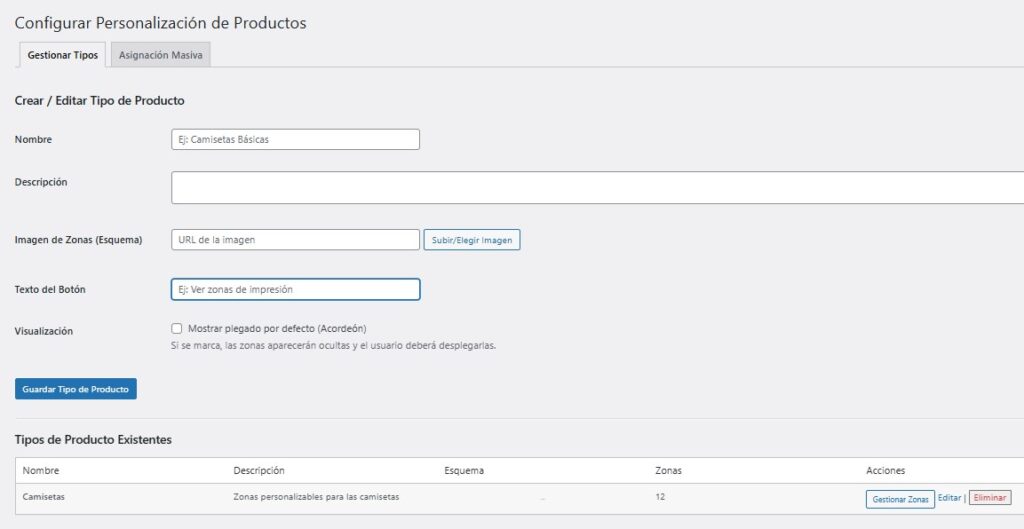Click inside the Descripción text area

[597, 187]
